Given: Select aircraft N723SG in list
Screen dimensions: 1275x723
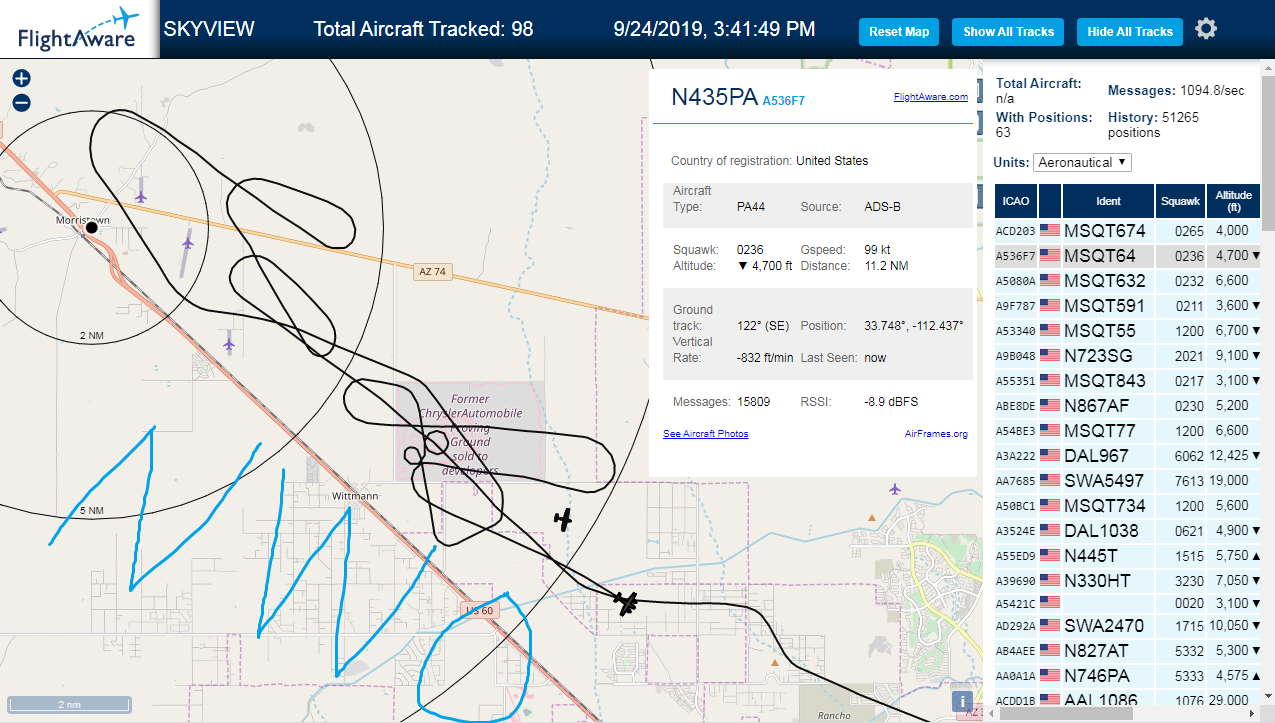Looking at the screenshot, I should (1128, 356).
